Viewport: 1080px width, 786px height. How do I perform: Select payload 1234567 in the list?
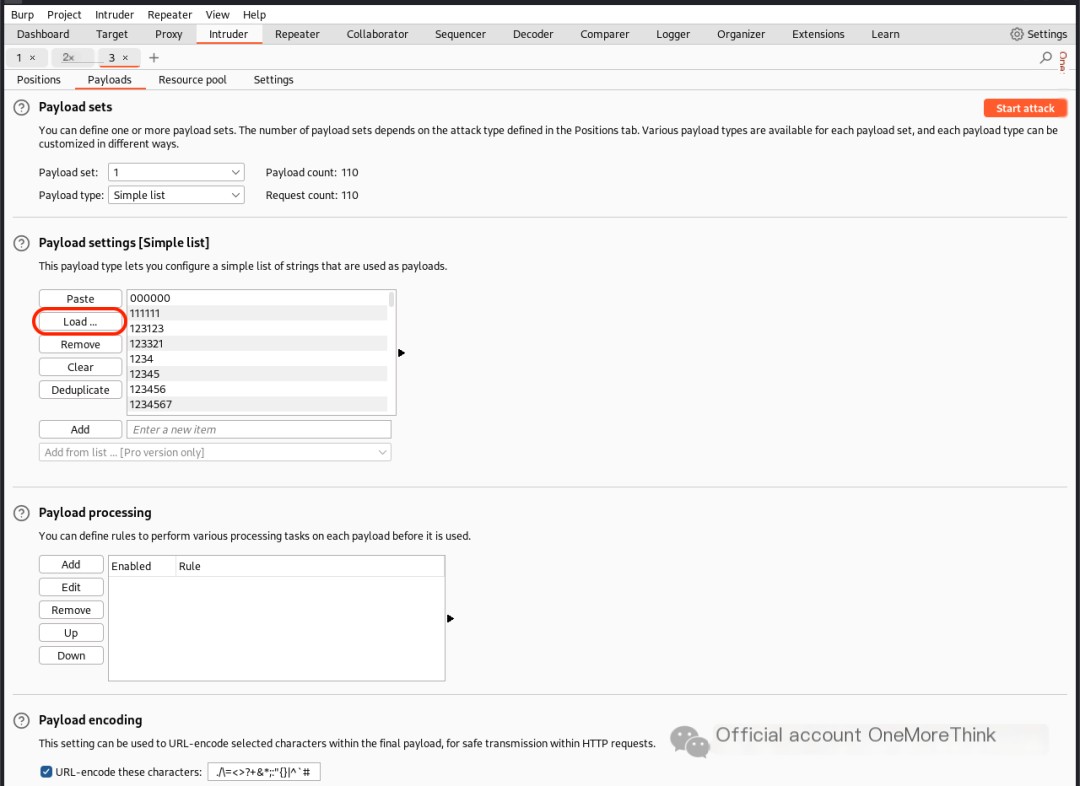click(258, 404)
